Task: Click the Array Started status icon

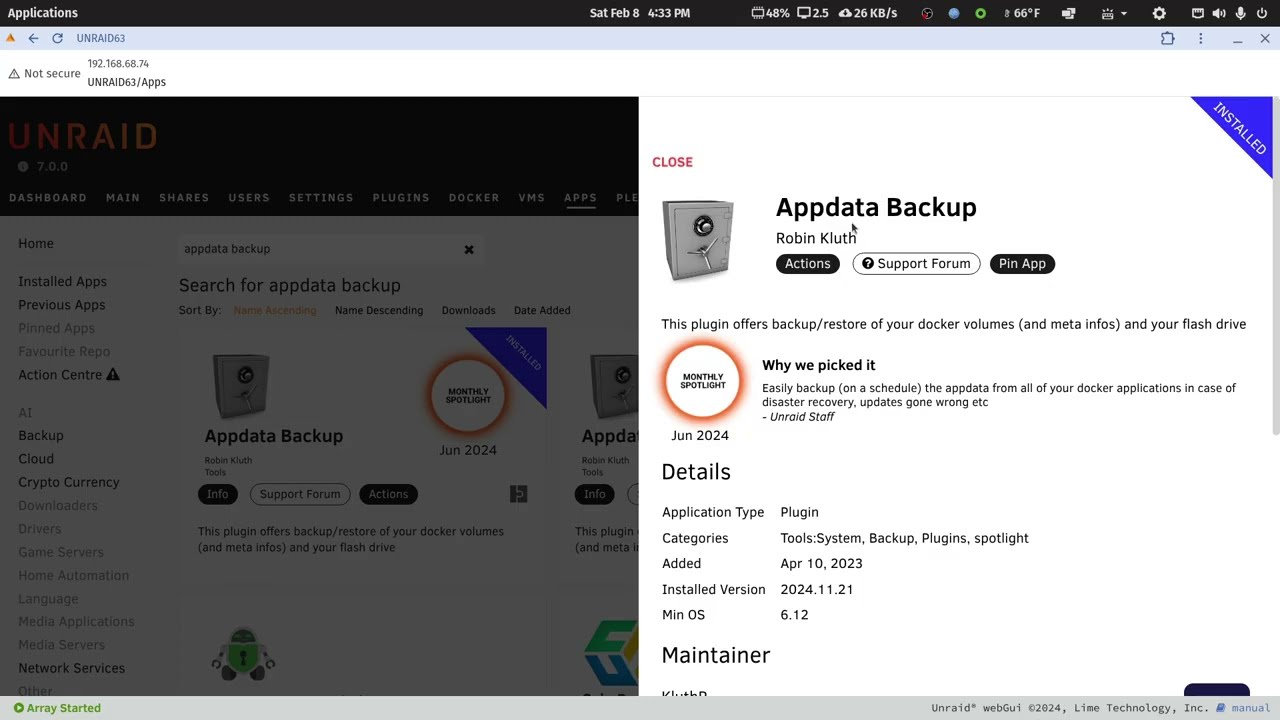Action: tap(18, 708)
